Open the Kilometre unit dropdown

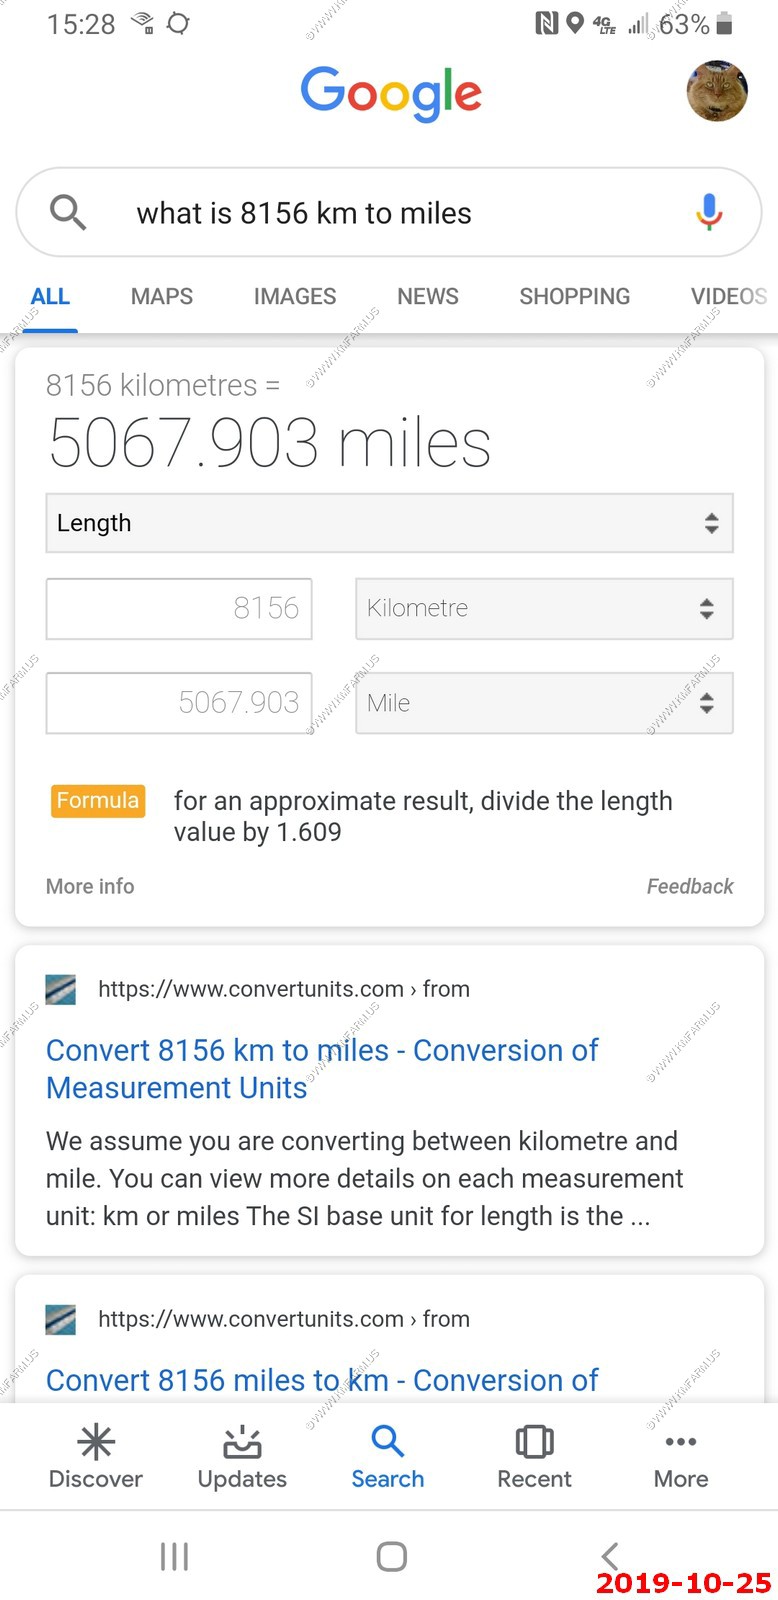(x=544, y=608)
